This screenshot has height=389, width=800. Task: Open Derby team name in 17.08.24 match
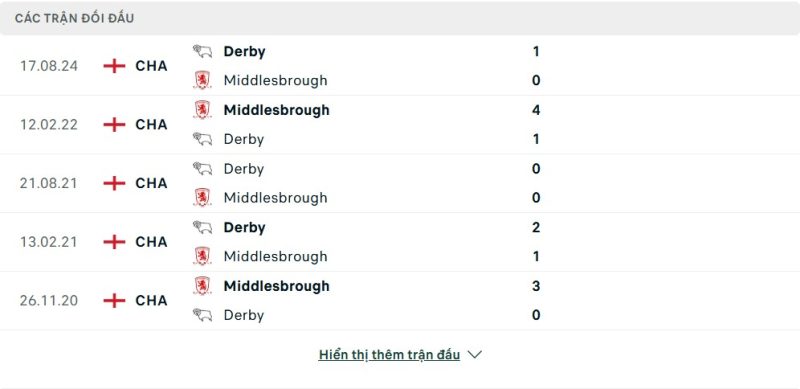click(244, 52)
